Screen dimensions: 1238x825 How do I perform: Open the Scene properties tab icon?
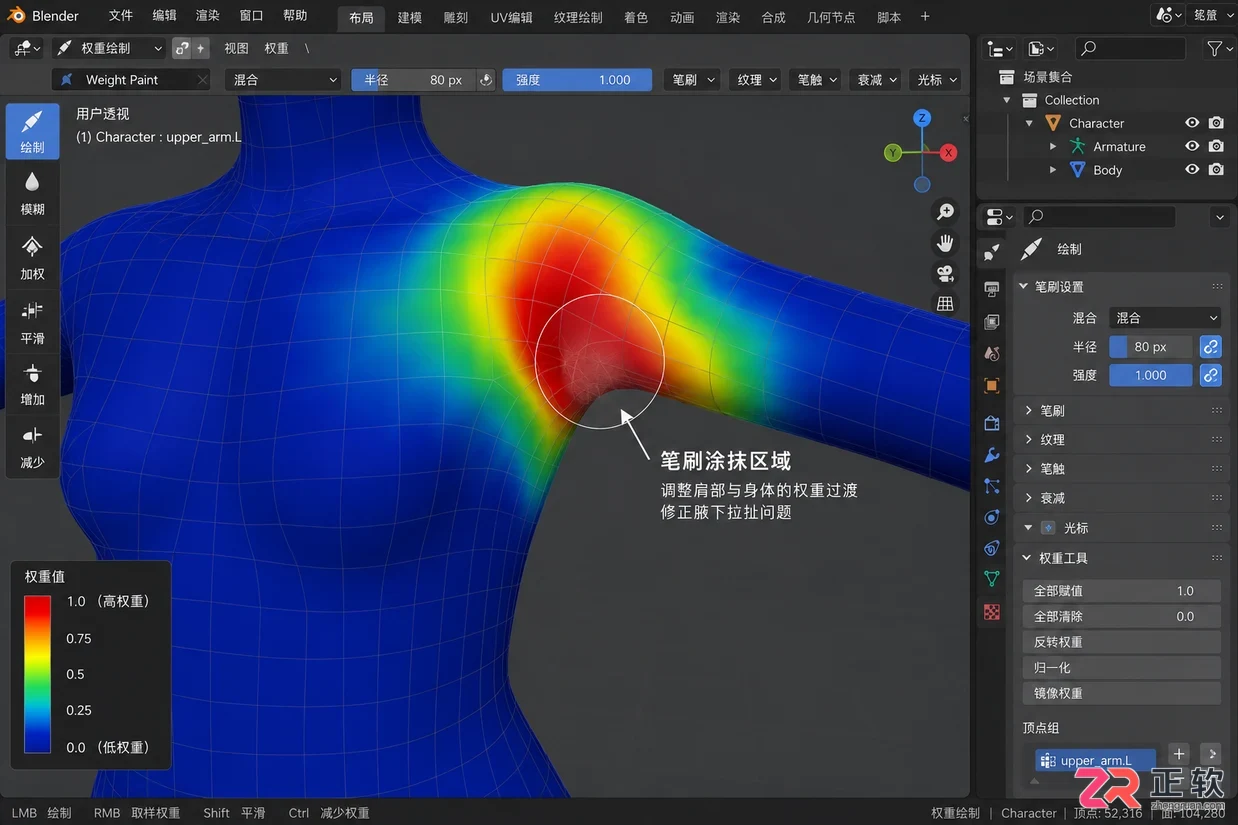991,353
